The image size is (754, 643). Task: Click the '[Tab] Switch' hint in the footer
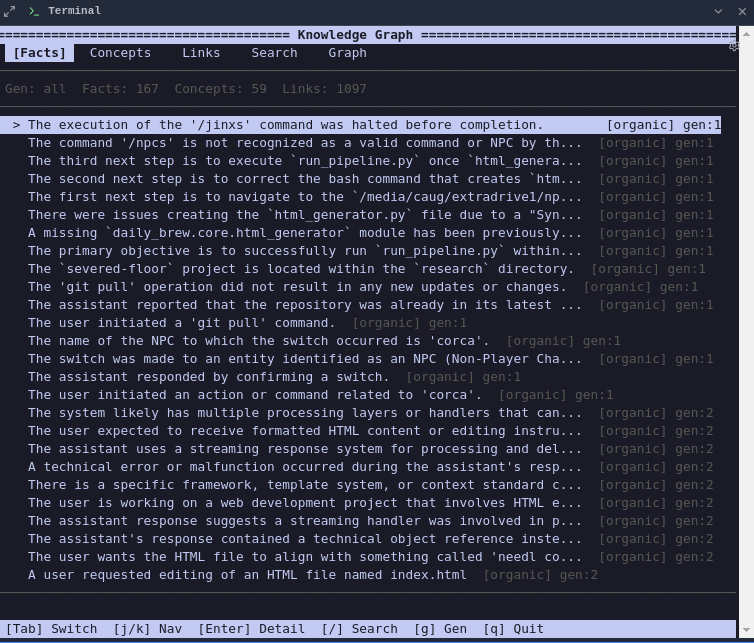pos(51,629)
